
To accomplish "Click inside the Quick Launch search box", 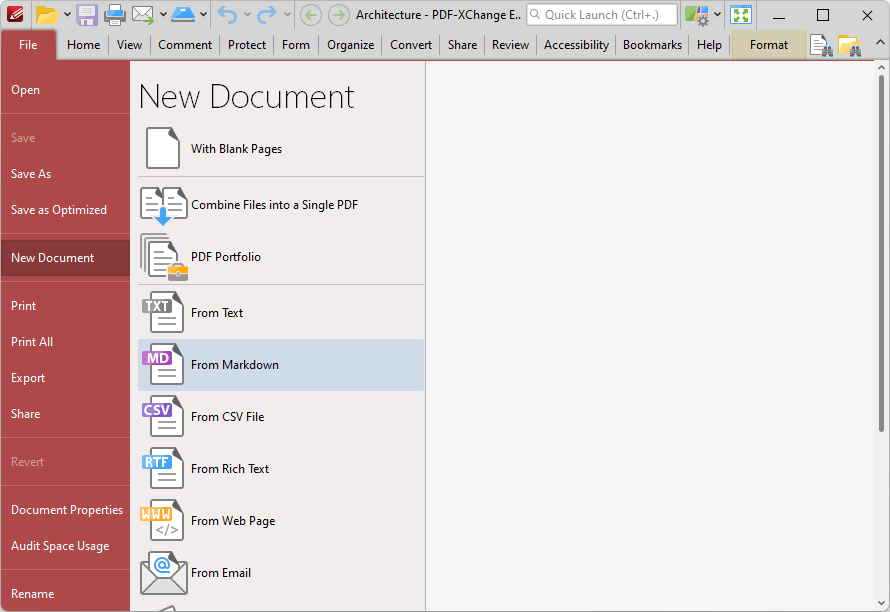I will [602, 15].
